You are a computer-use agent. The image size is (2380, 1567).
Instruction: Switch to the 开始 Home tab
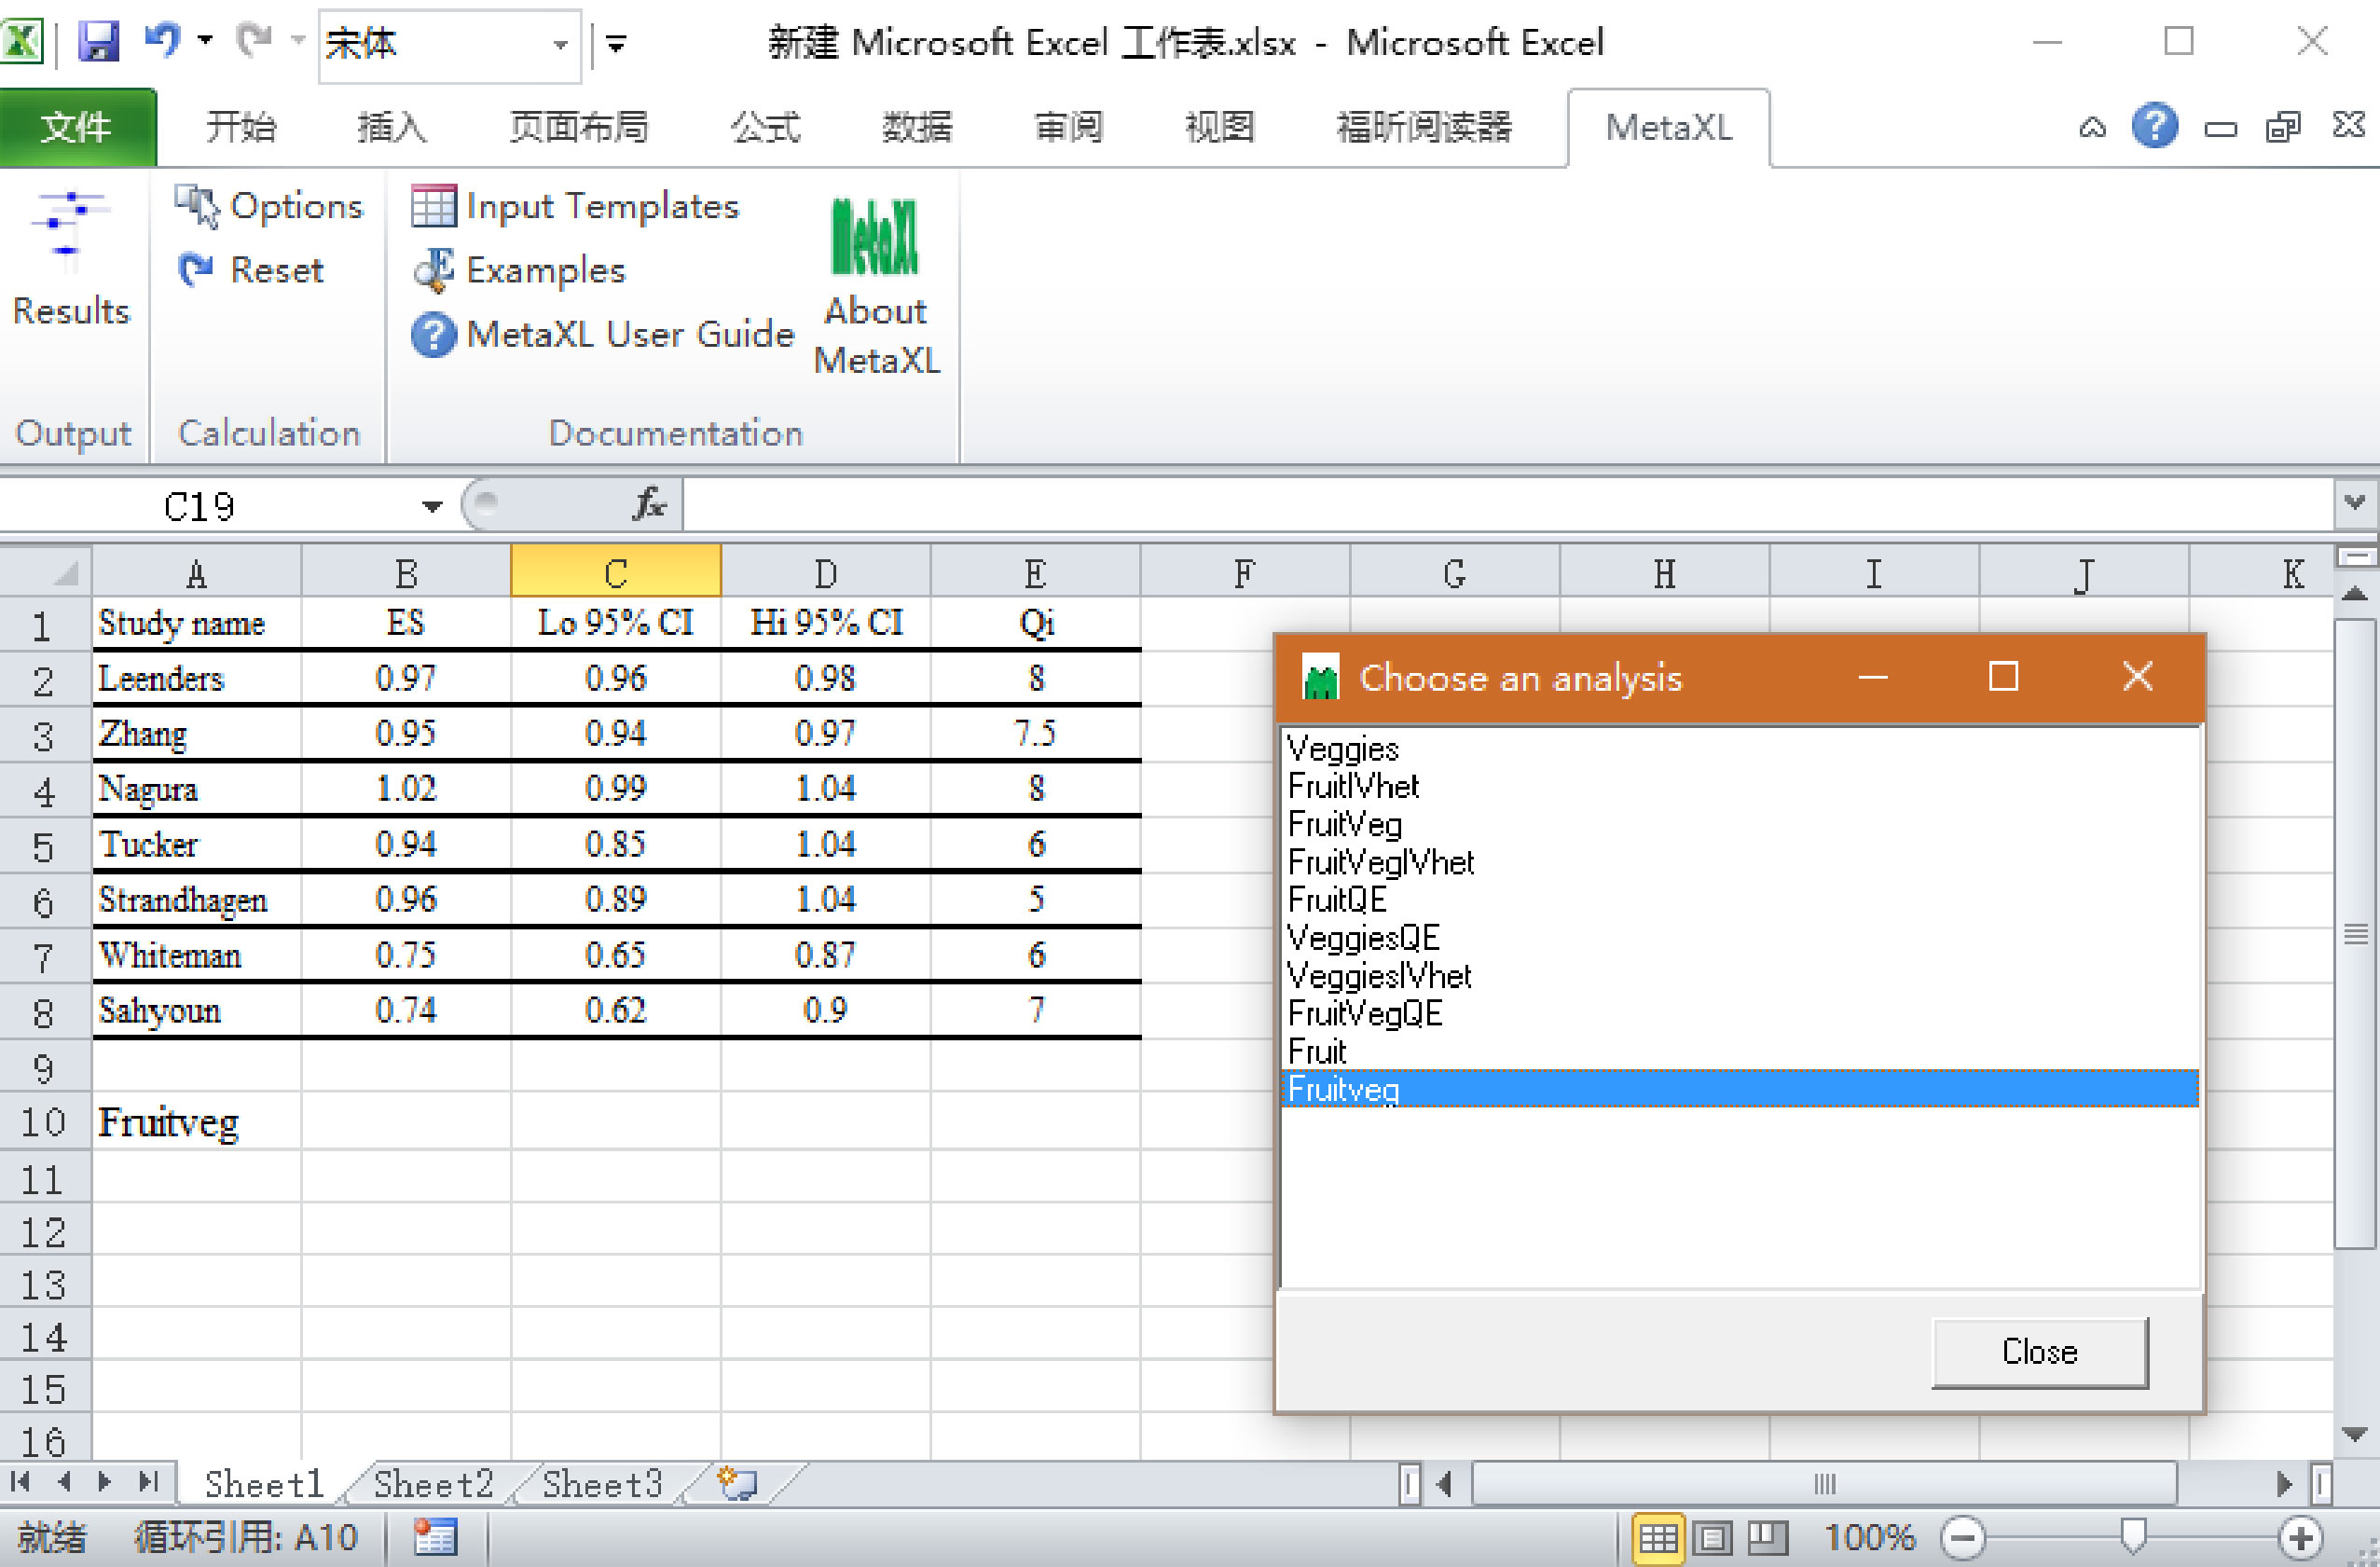(x=240, y=127)
